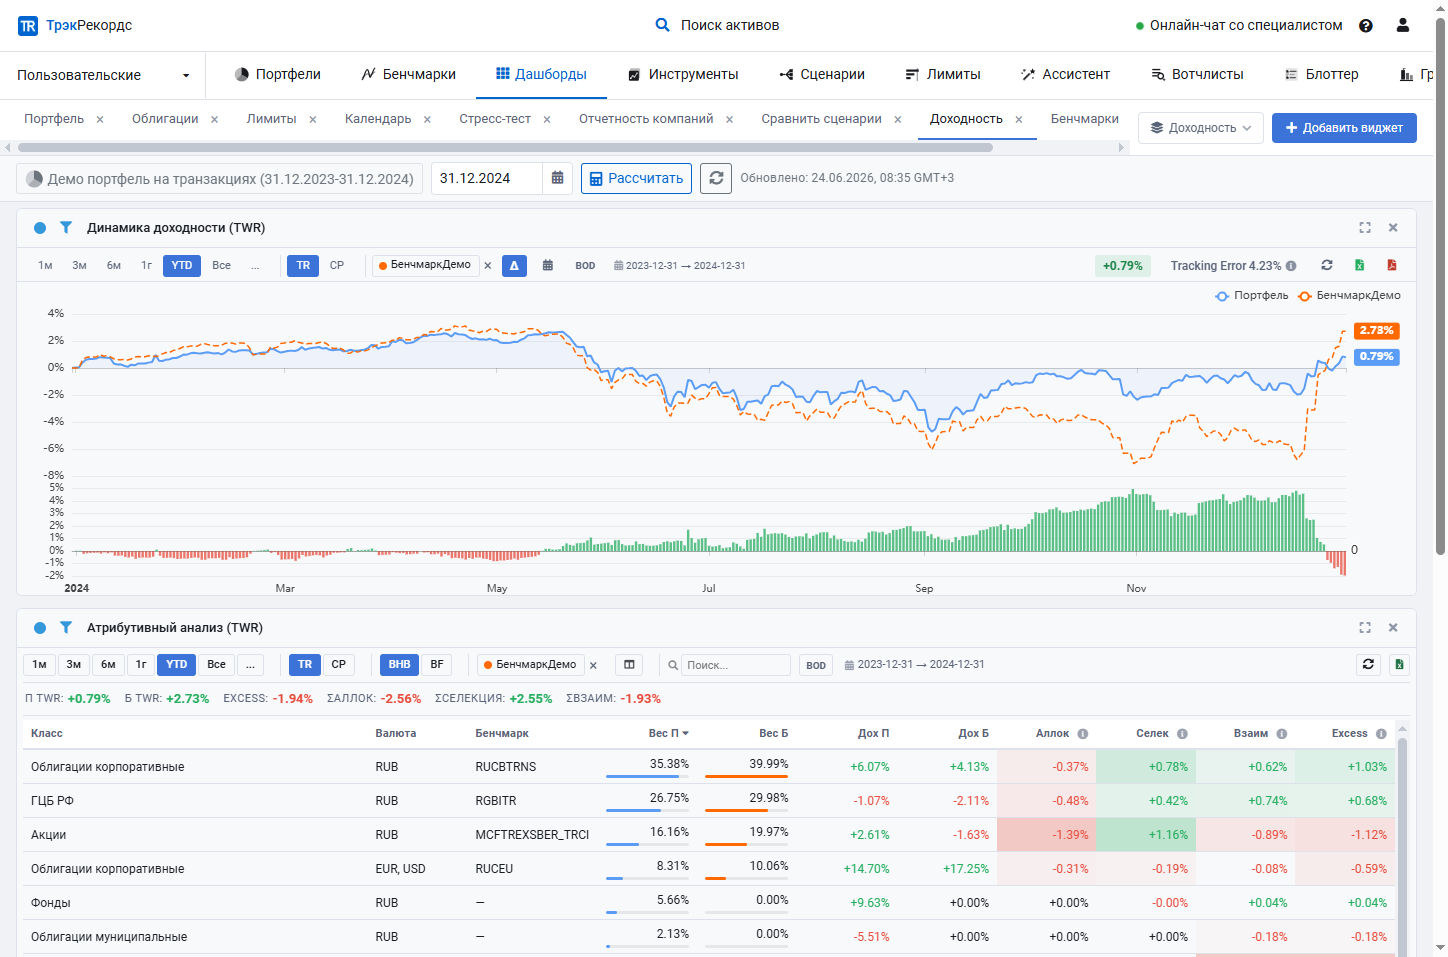
Task: Go to Бенчмарки navigation menu
Action: [408, 75]
